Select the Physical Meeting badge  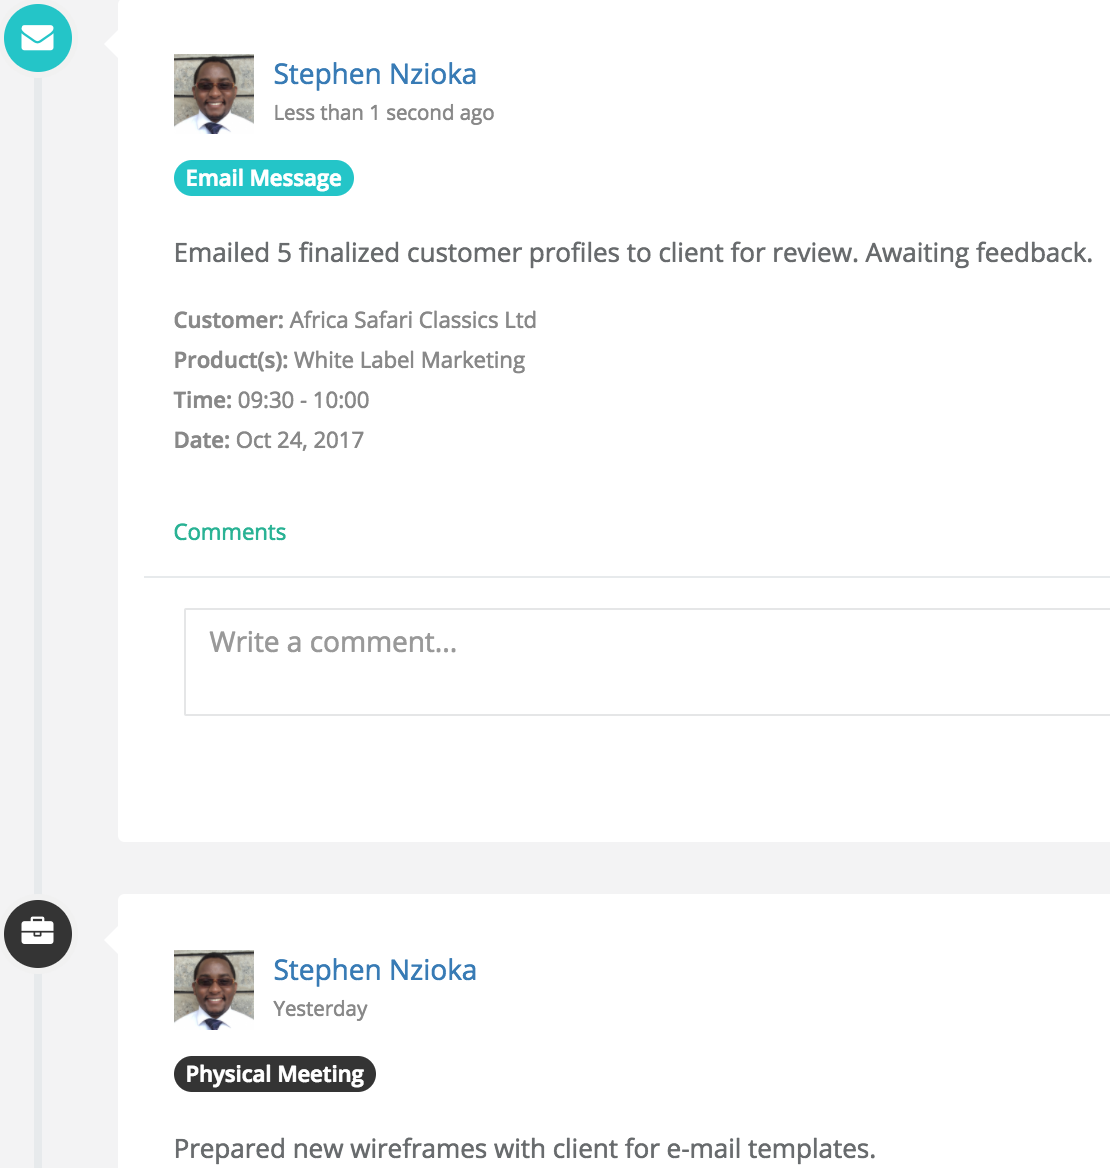[275, 1073]
